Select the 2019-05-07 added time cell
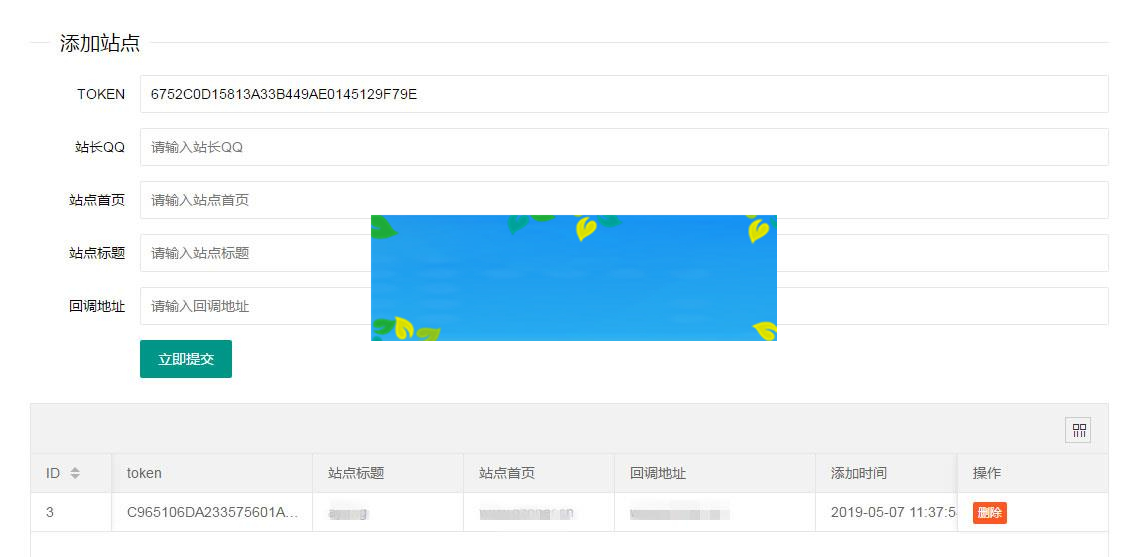 tap(885, 512)
